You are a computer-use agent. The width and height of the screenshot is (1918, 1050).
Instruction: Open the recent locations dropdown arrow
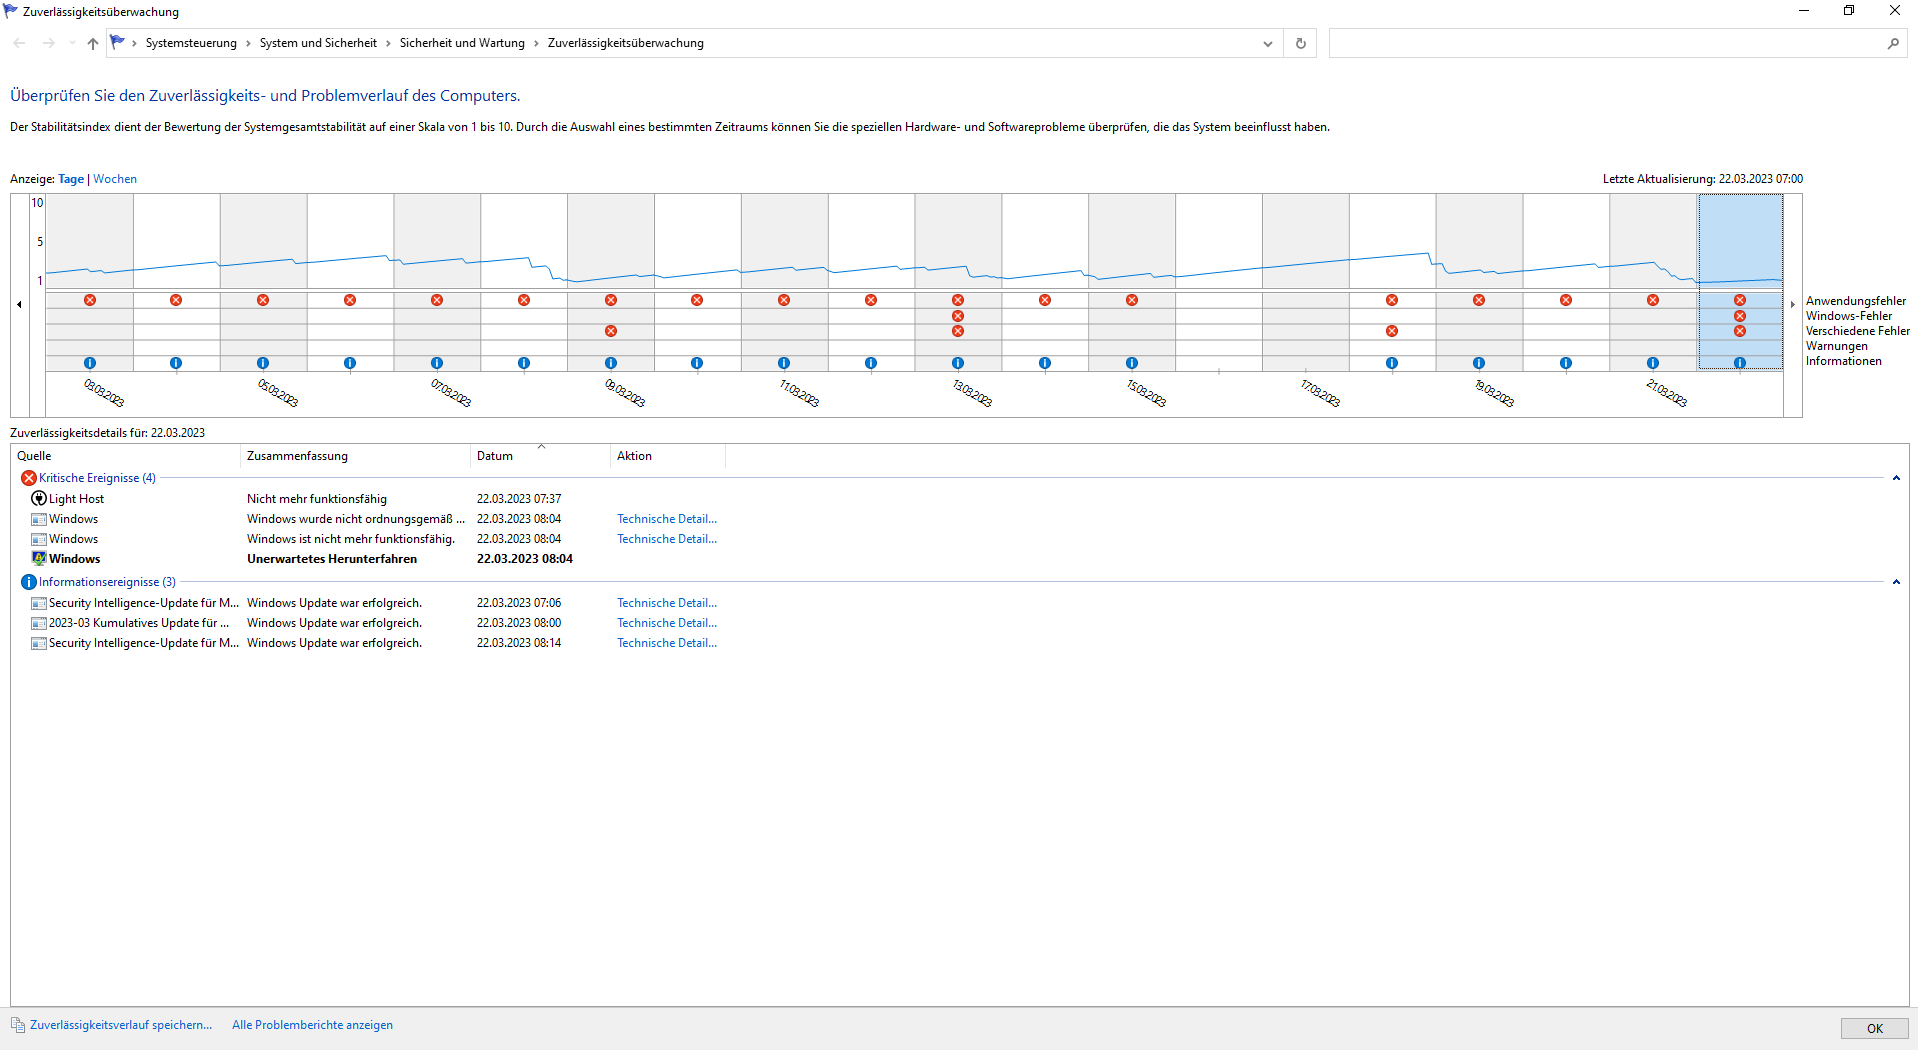[72, 43]
